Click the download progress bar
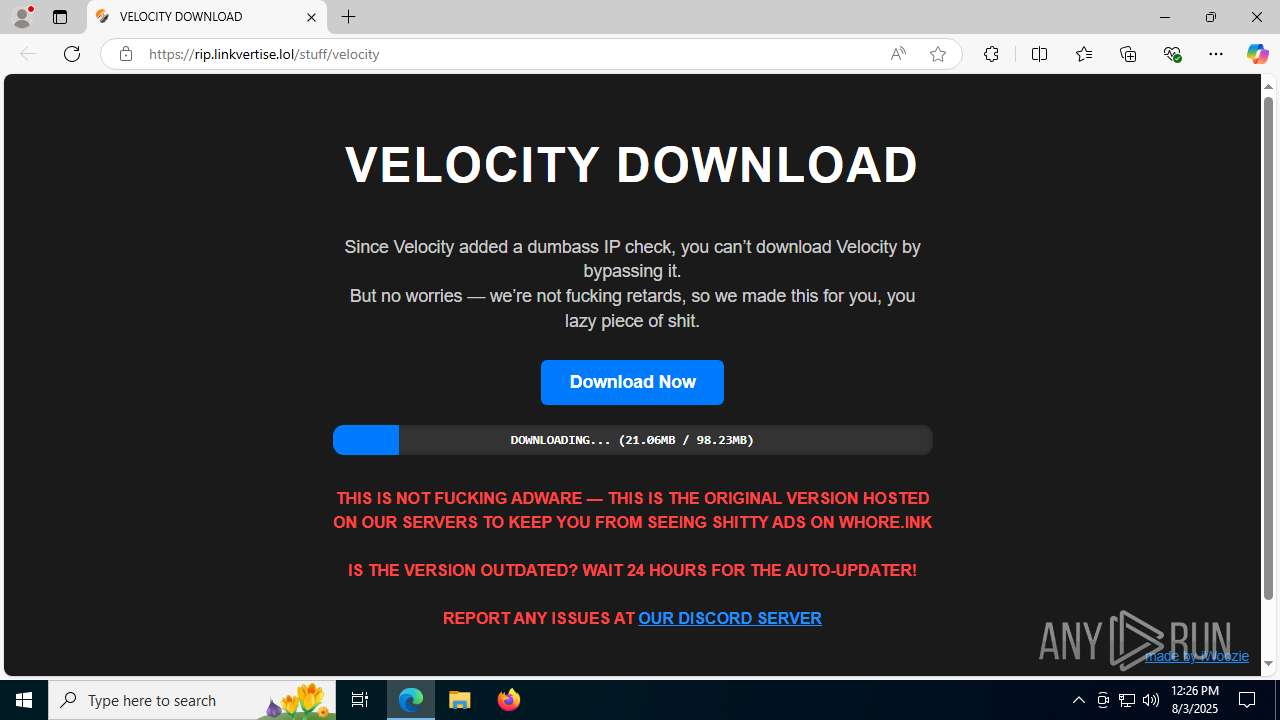Viewport: 1280px width, 720px height. tap(632, 440)
